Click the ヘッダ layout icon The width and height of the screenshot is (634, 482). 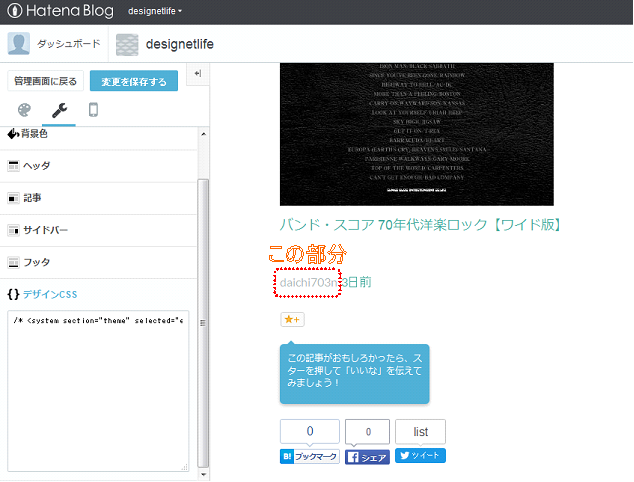pyautogui.click(x=13, y=166)
